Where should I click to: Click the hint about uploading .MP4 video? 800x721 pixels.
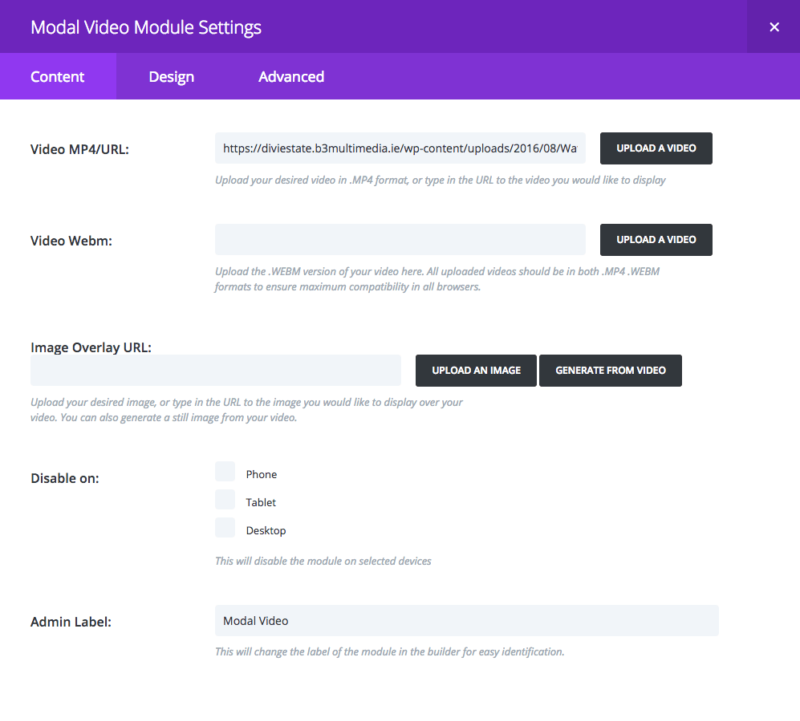point(440,180)
